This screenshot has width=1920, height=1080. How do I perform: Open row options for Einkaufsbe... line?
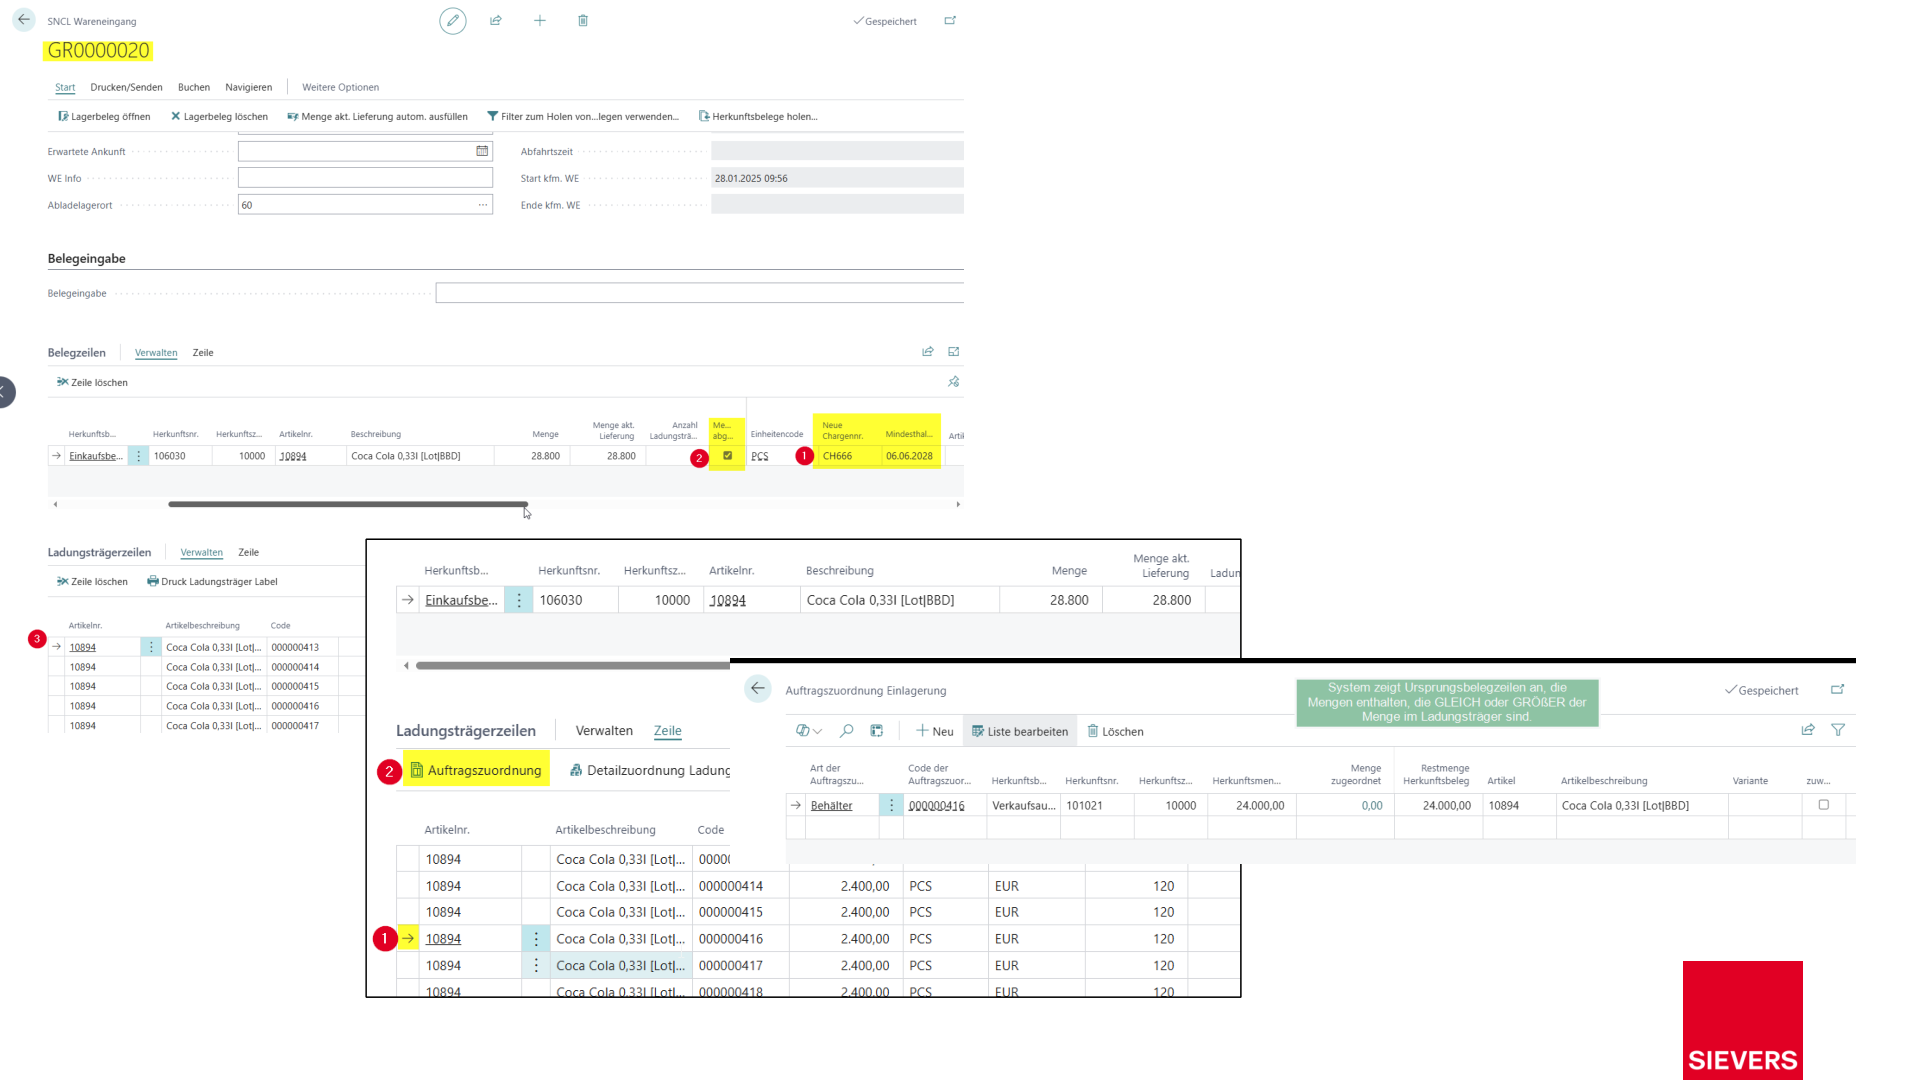138,456
